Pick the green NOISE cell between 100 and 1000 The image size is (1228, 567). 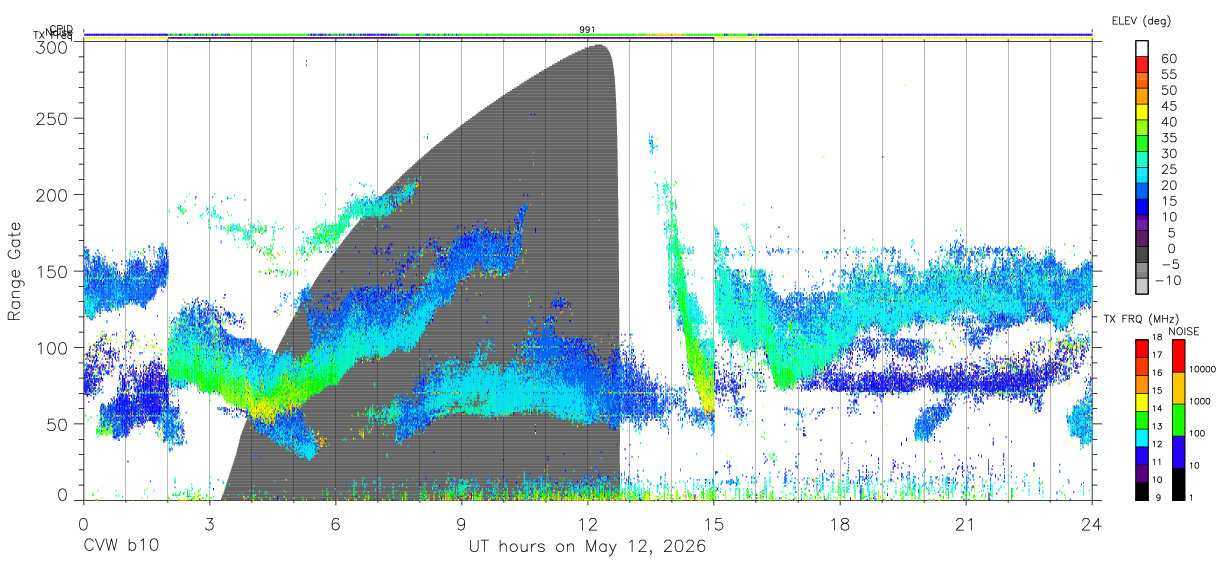[1177, 419]
